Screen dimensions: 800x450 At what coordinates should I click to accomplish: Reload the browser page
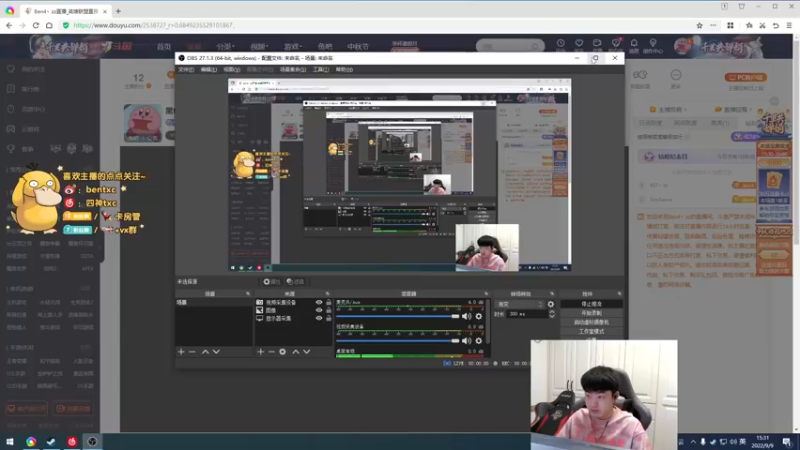coord(36,25)
